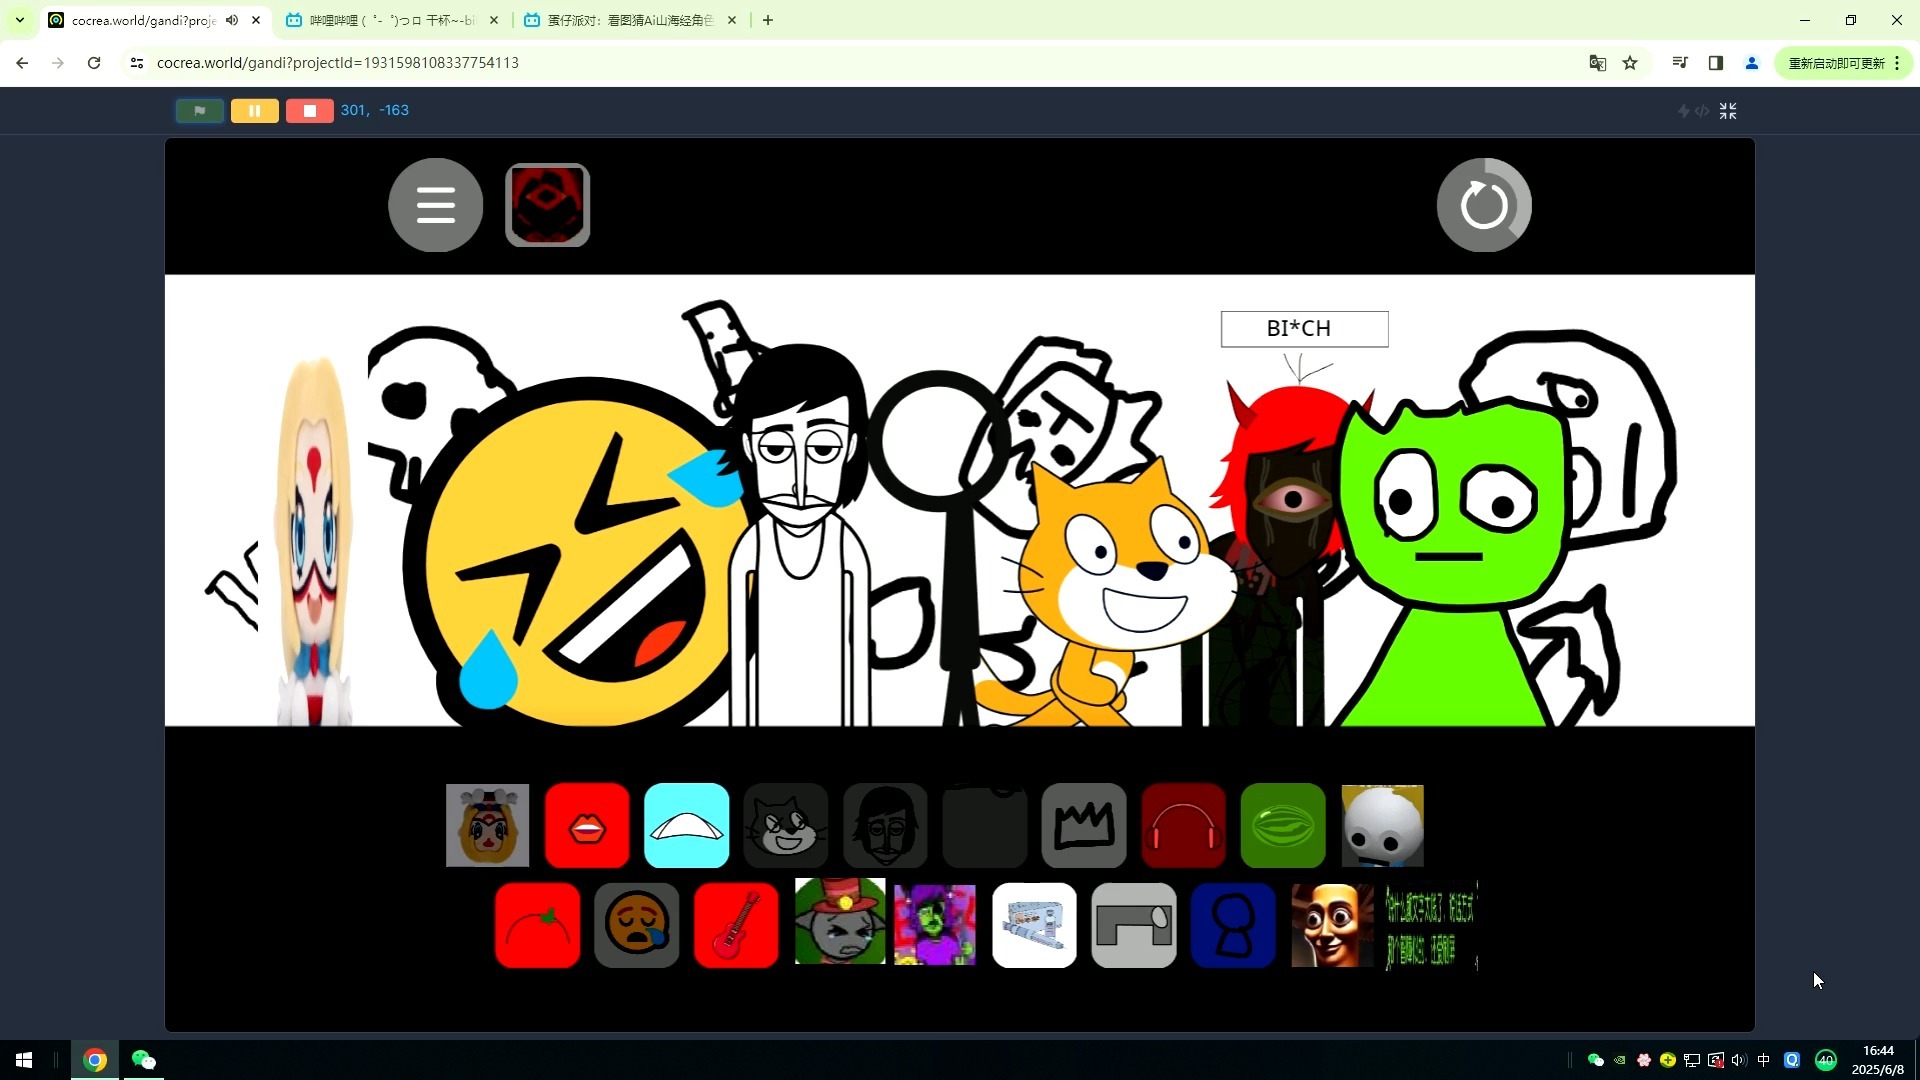Screen dimensions: 1920x1080
Task: Click the BI*CH speech bubble
Action: click(1304, 329)
